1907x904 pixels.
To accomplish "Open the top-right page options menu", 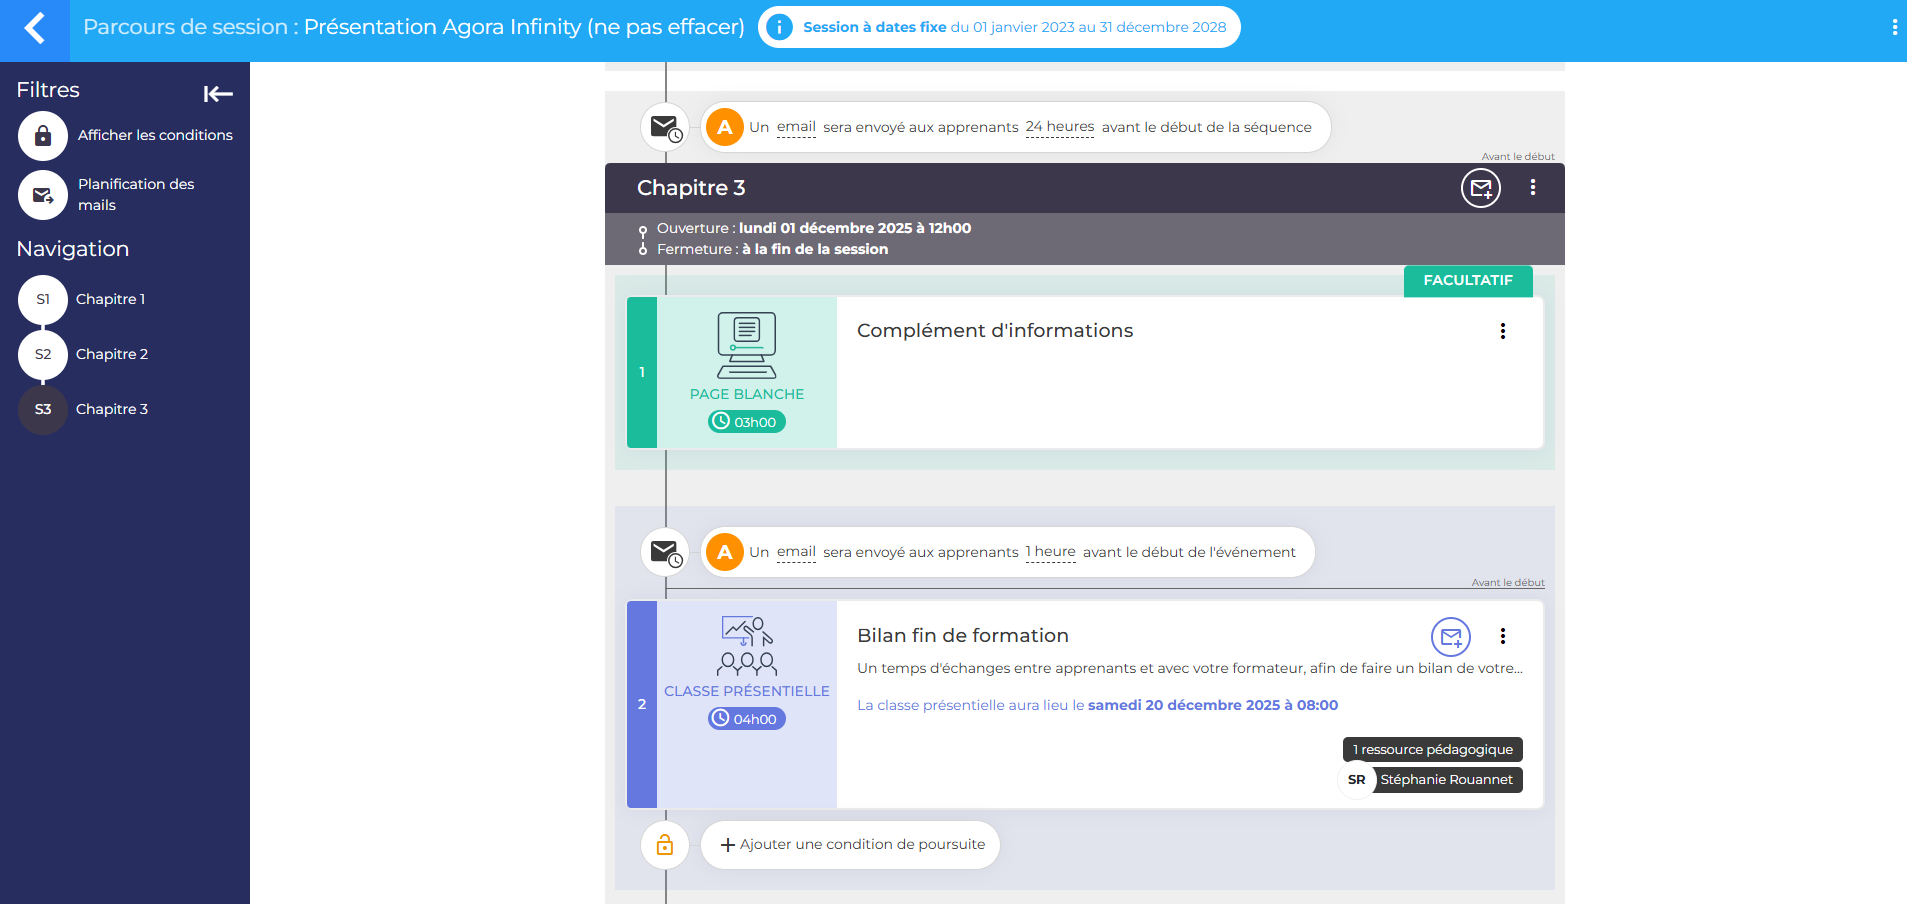I will pyautogui.click(x=1894, y=28).
